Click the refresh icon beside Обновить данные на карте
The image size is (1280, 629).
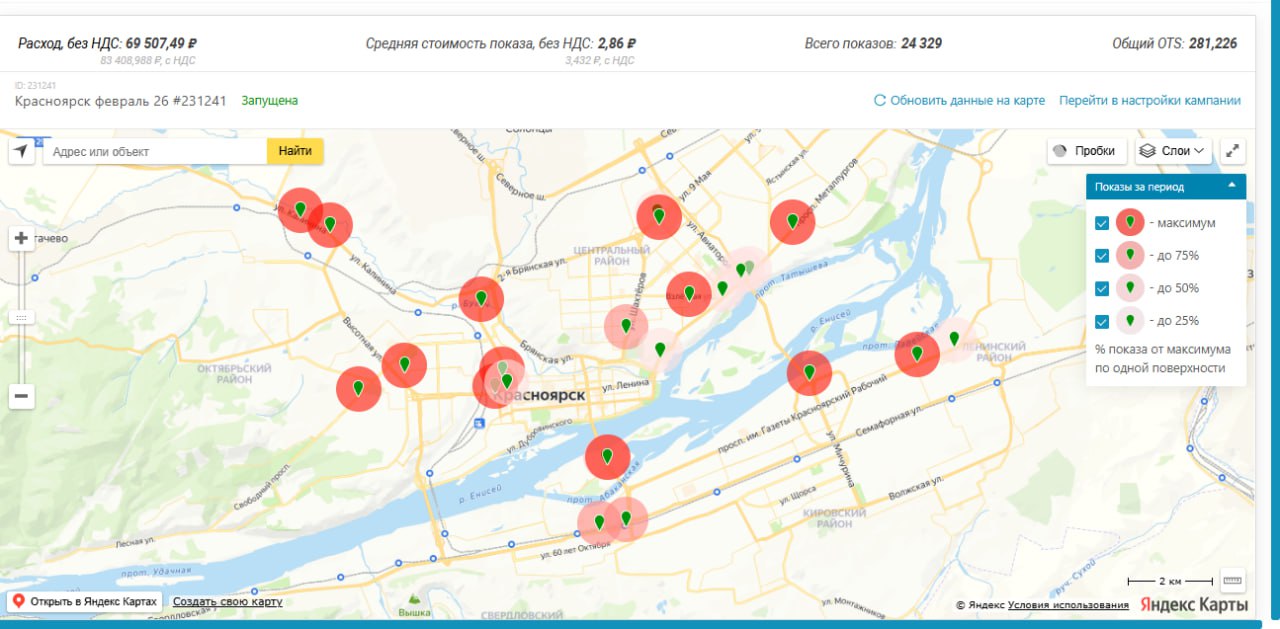(880, 101)
